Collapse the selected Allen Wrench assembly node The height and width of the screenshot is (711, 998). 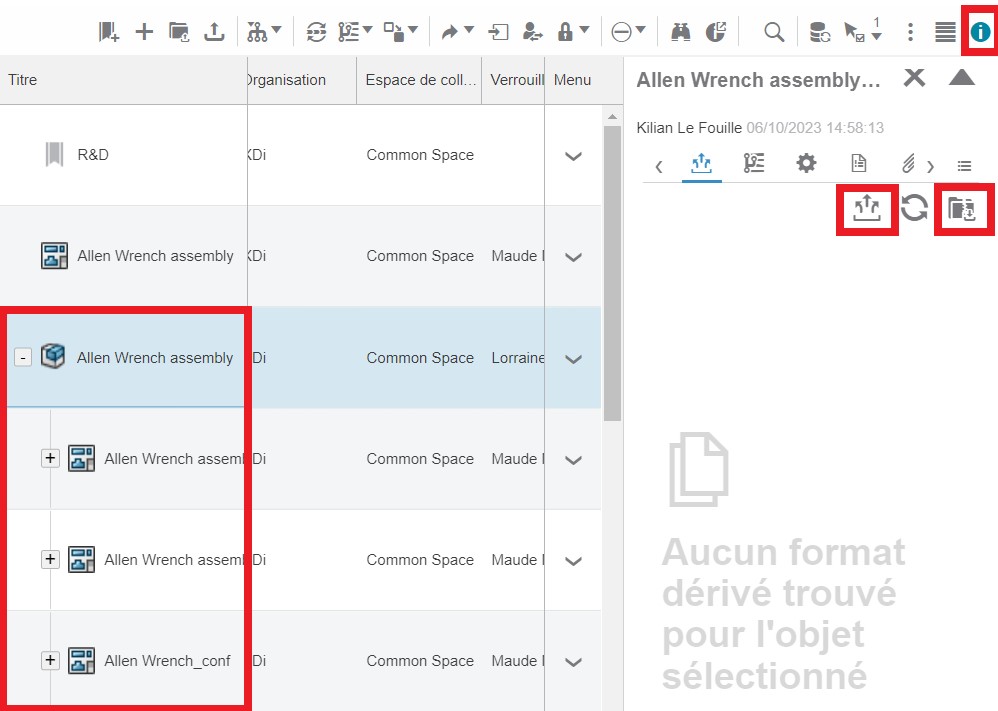coord(23,358)
